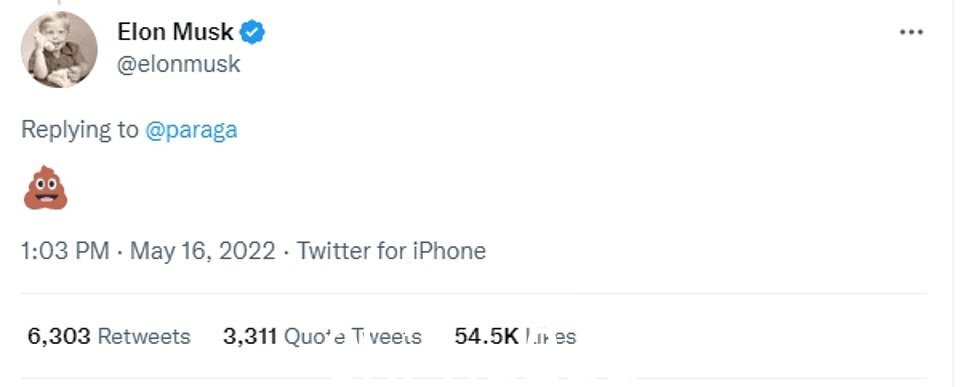Screen dimensions: 962x387
Task: View the 3,311 Quote Tweets list
Action: pyautogui.click(x=322, y=336)
